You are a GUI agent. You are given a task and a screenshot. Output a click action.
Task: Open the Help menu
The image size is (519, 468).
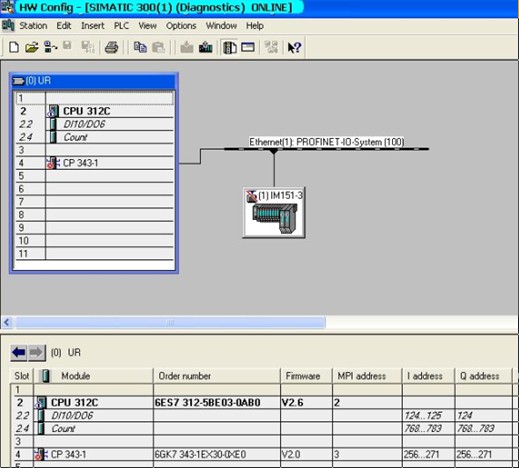[255, 26]
